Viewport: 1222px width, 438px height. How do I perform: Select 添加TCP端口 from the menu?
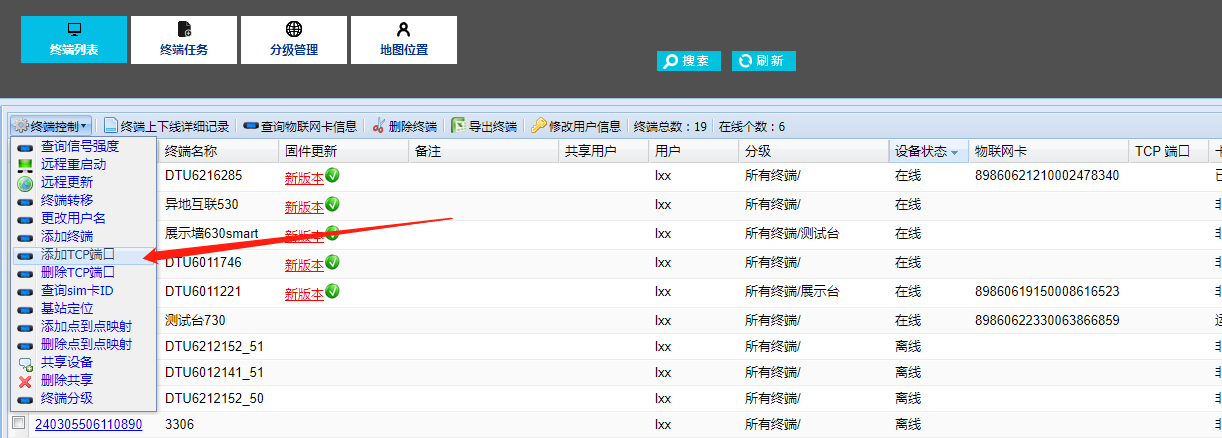click(x=77, y=255)
